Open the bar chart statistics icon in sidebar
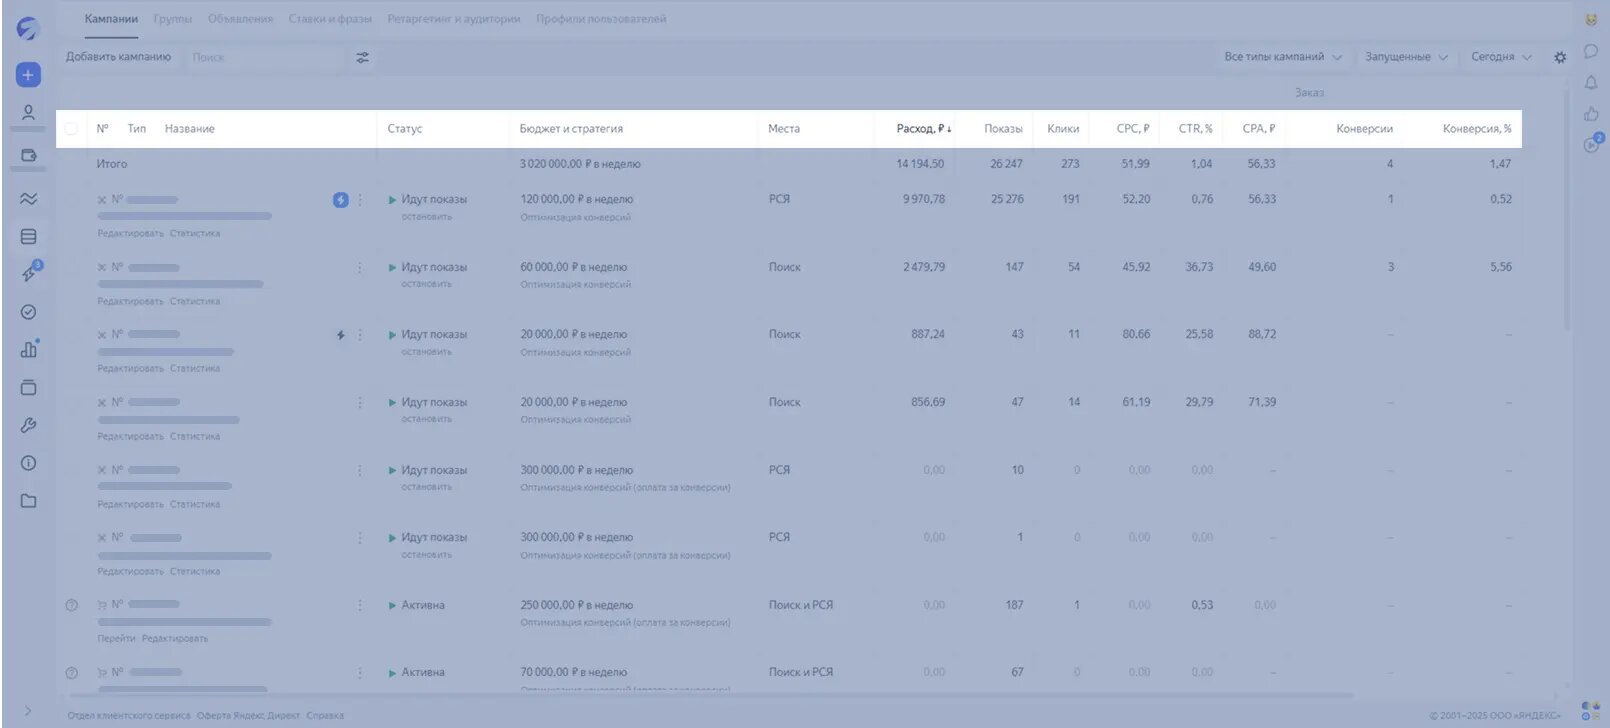This screenshot has width=1610, height=728. tap(29, 349)
